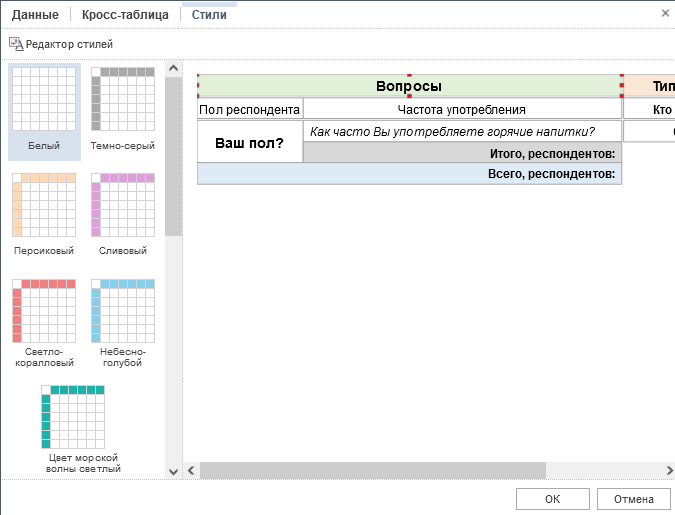
Task: Confirm with the OK button
Action: click(x=552, y=499)
